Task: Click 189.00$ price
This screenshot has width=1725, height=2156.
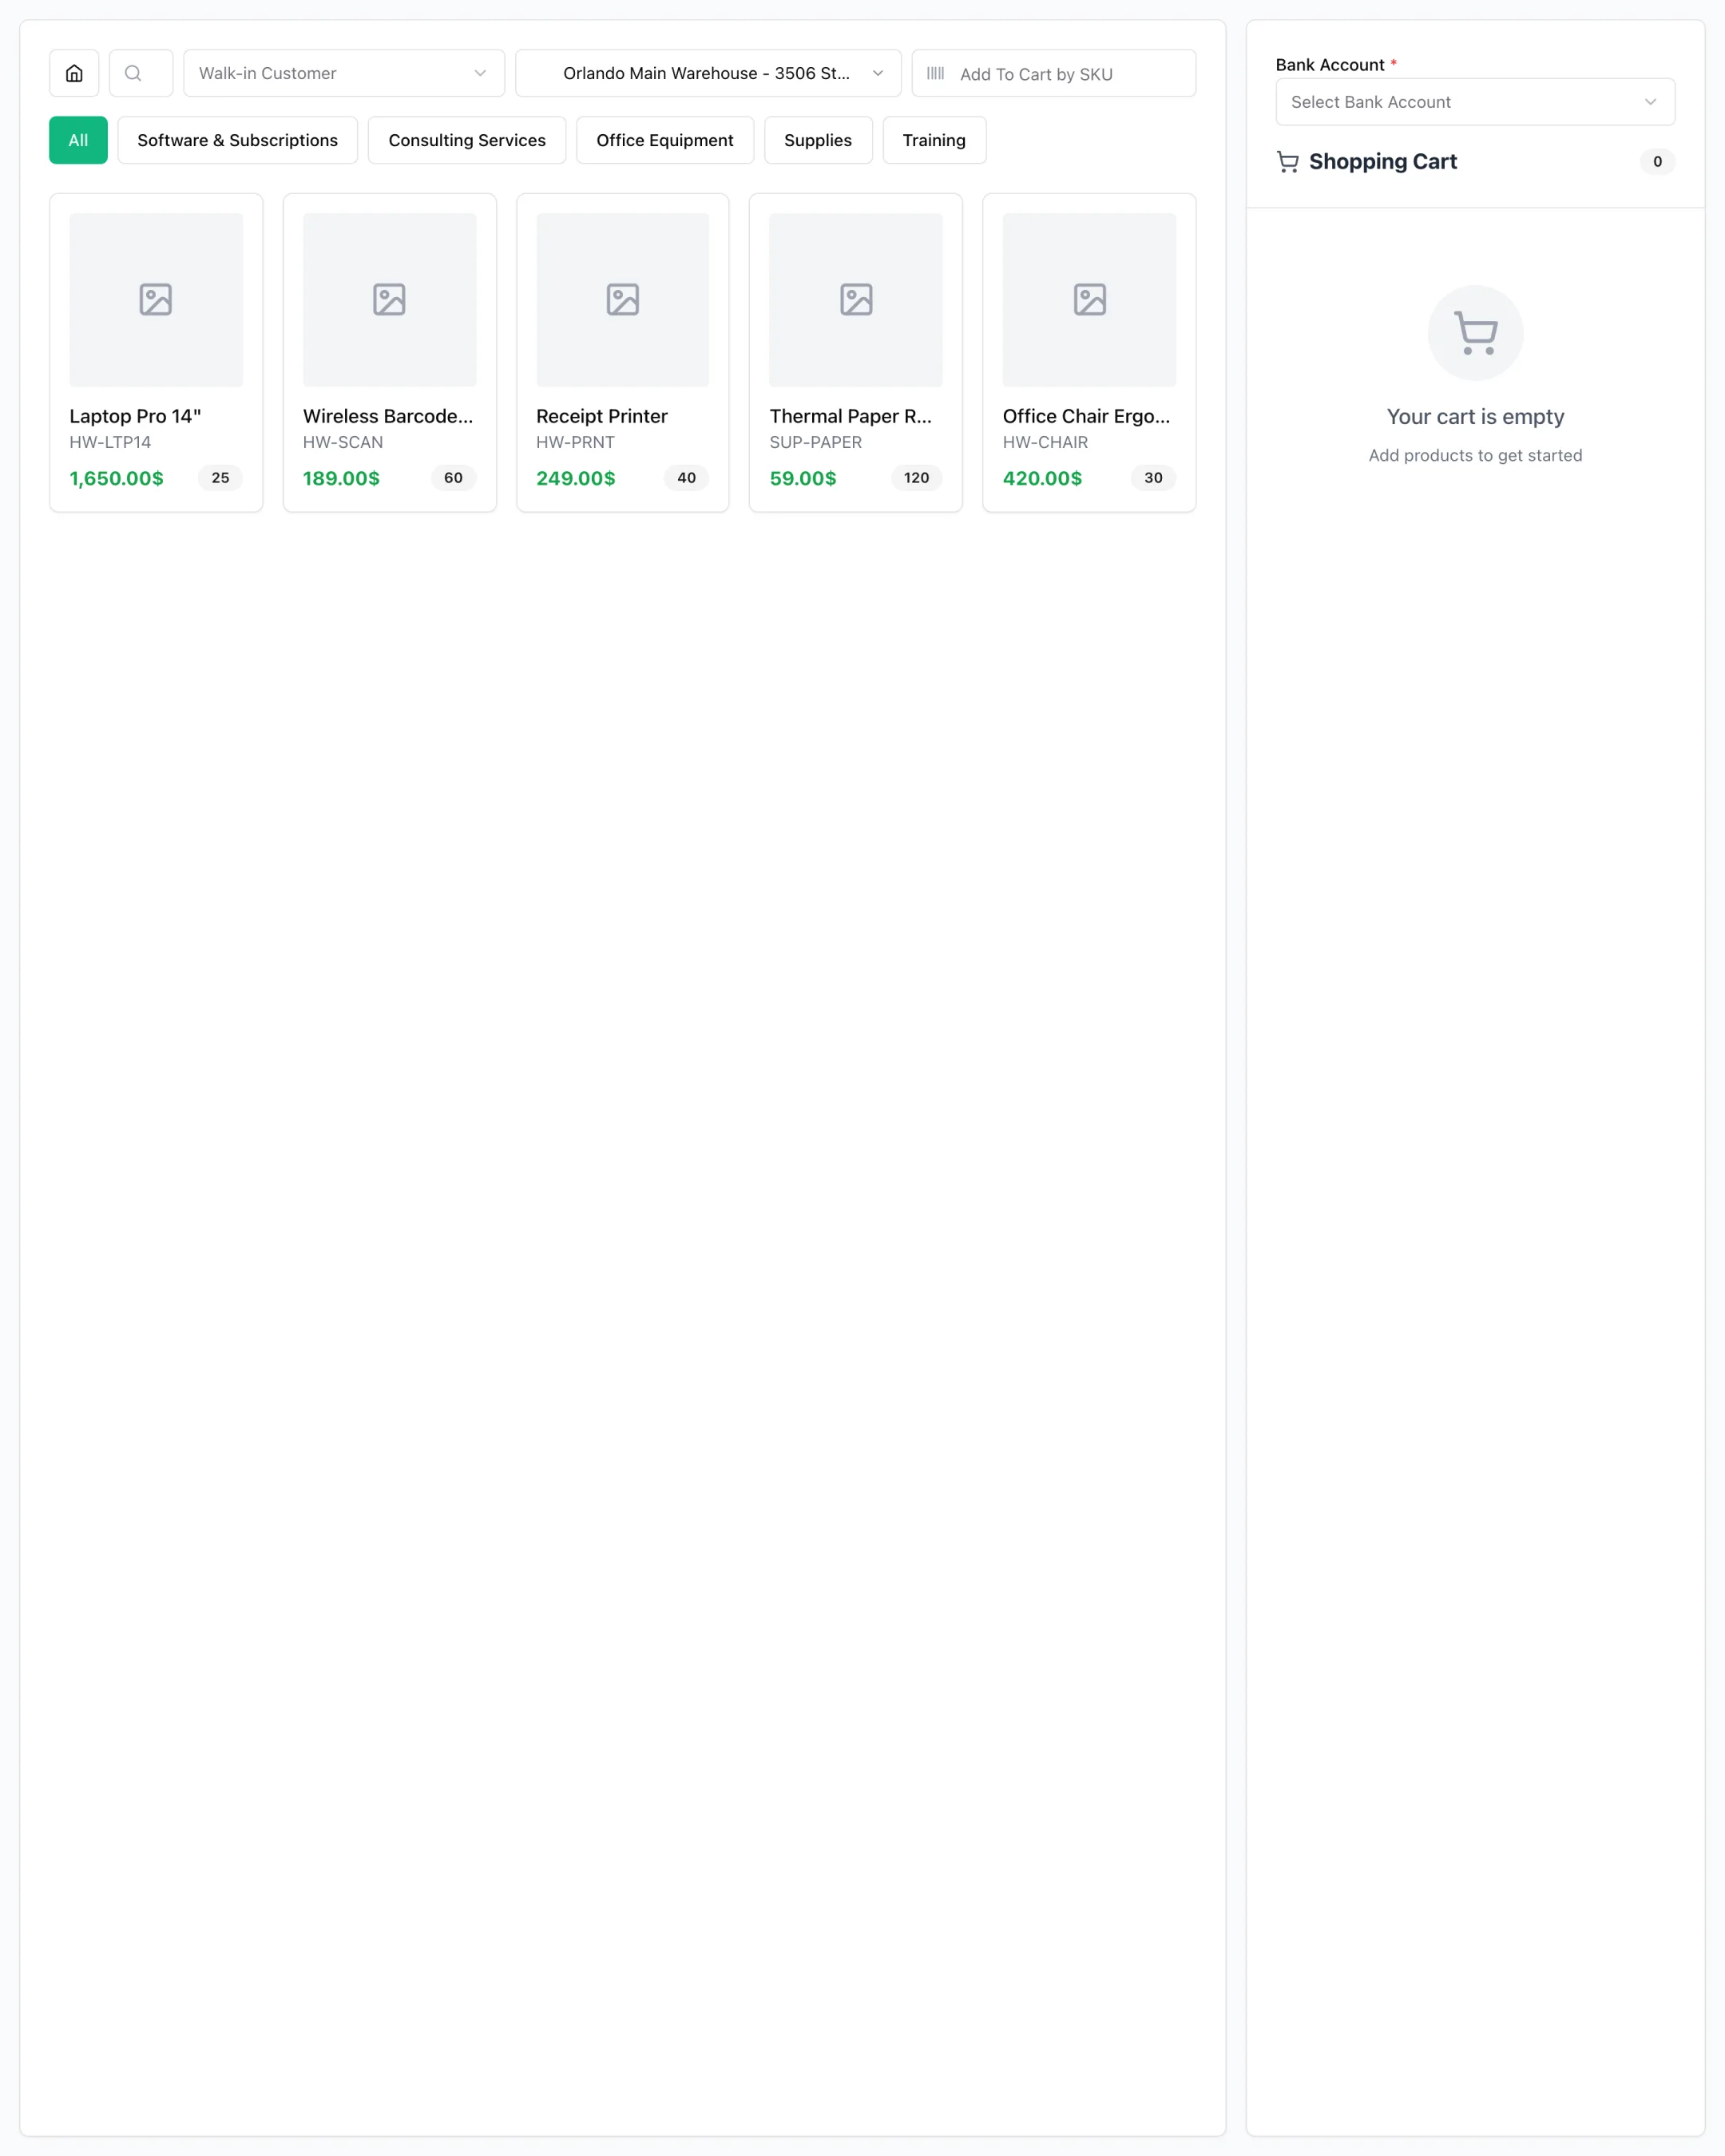Action: coord(342,478)
